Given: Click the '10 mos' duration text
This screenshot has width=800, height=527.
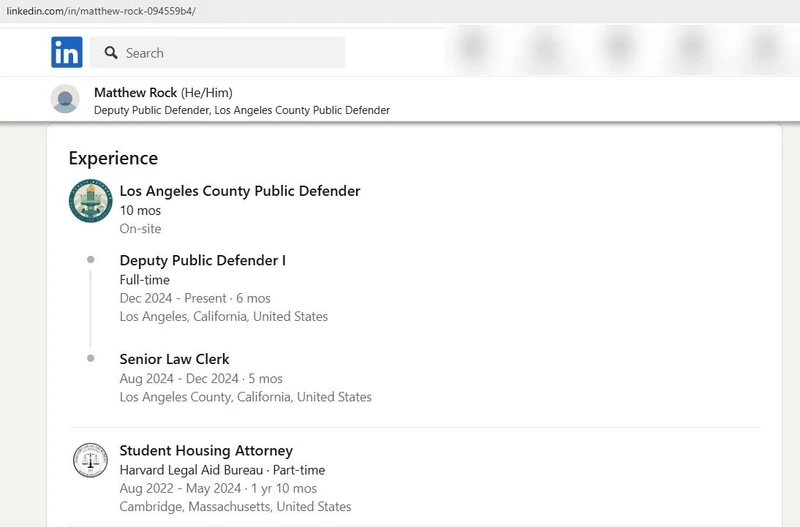Looking at the screenshot, I should 140,210.
